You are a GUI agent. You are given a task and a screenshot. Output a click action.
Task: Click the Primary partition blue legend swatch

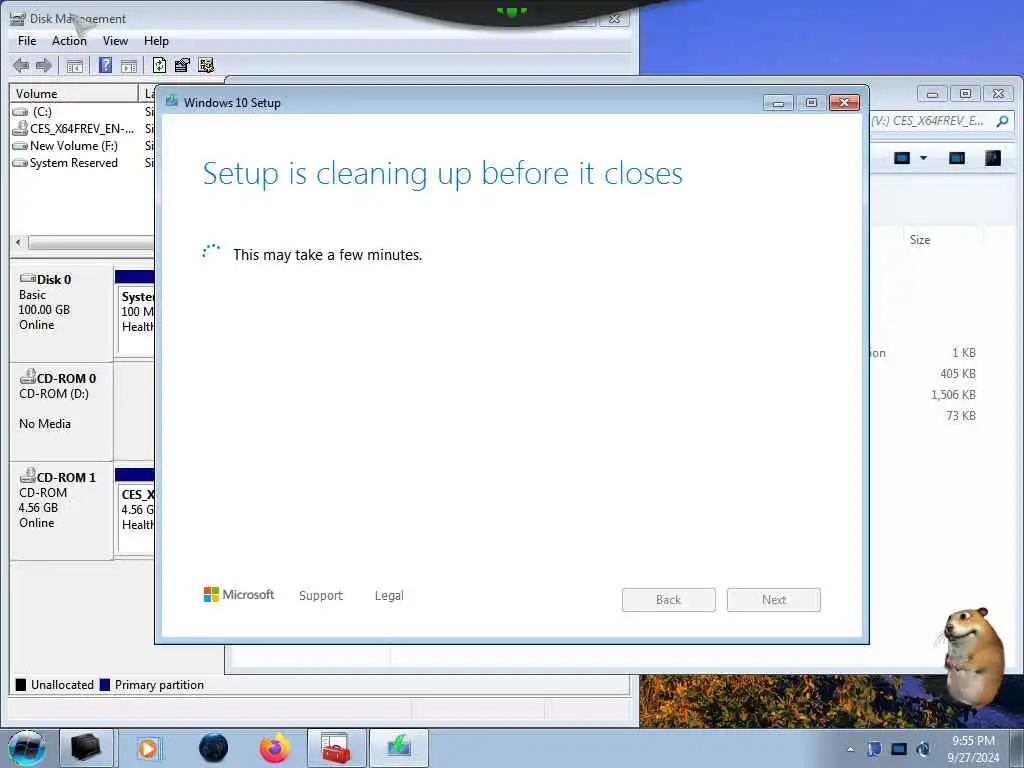click(104, 684)
